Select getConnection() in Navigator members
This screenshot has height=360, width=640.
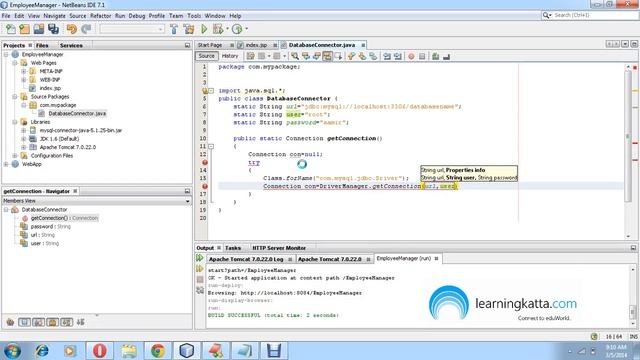(64, 218)
